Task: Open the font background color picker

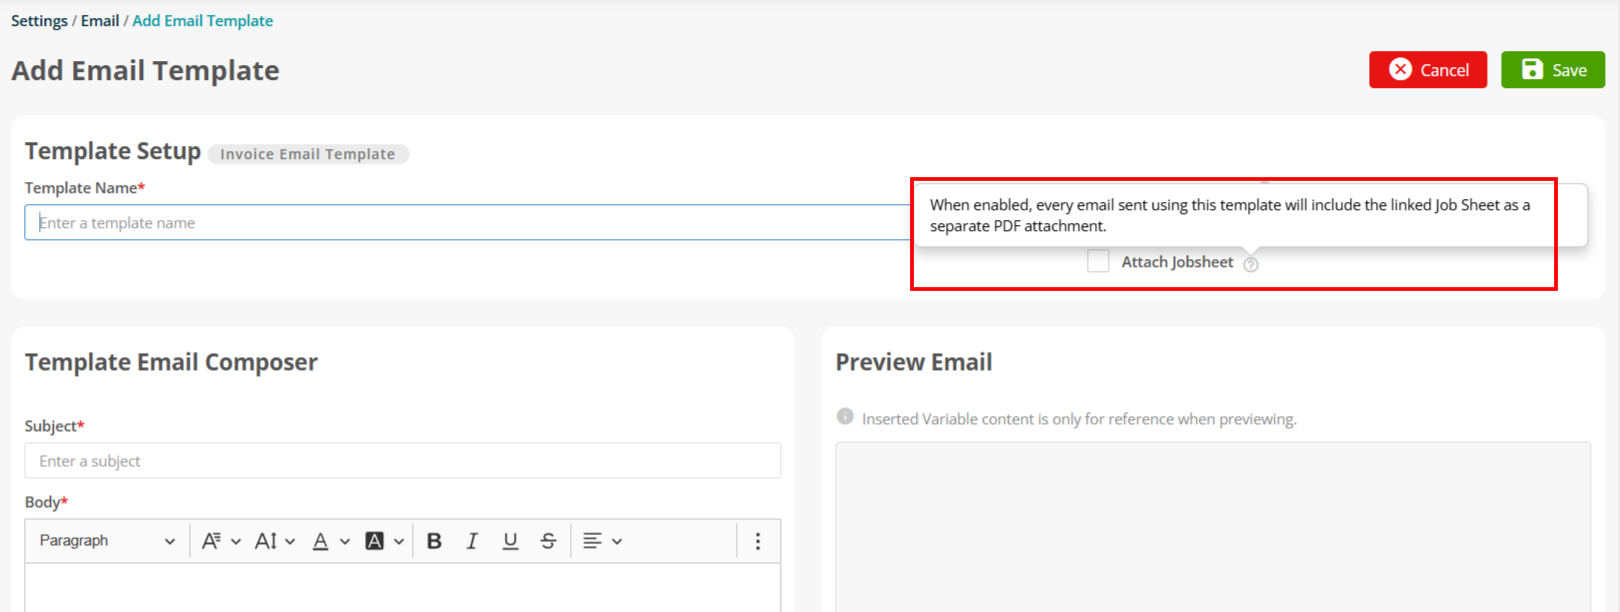Action: [384, 541]
